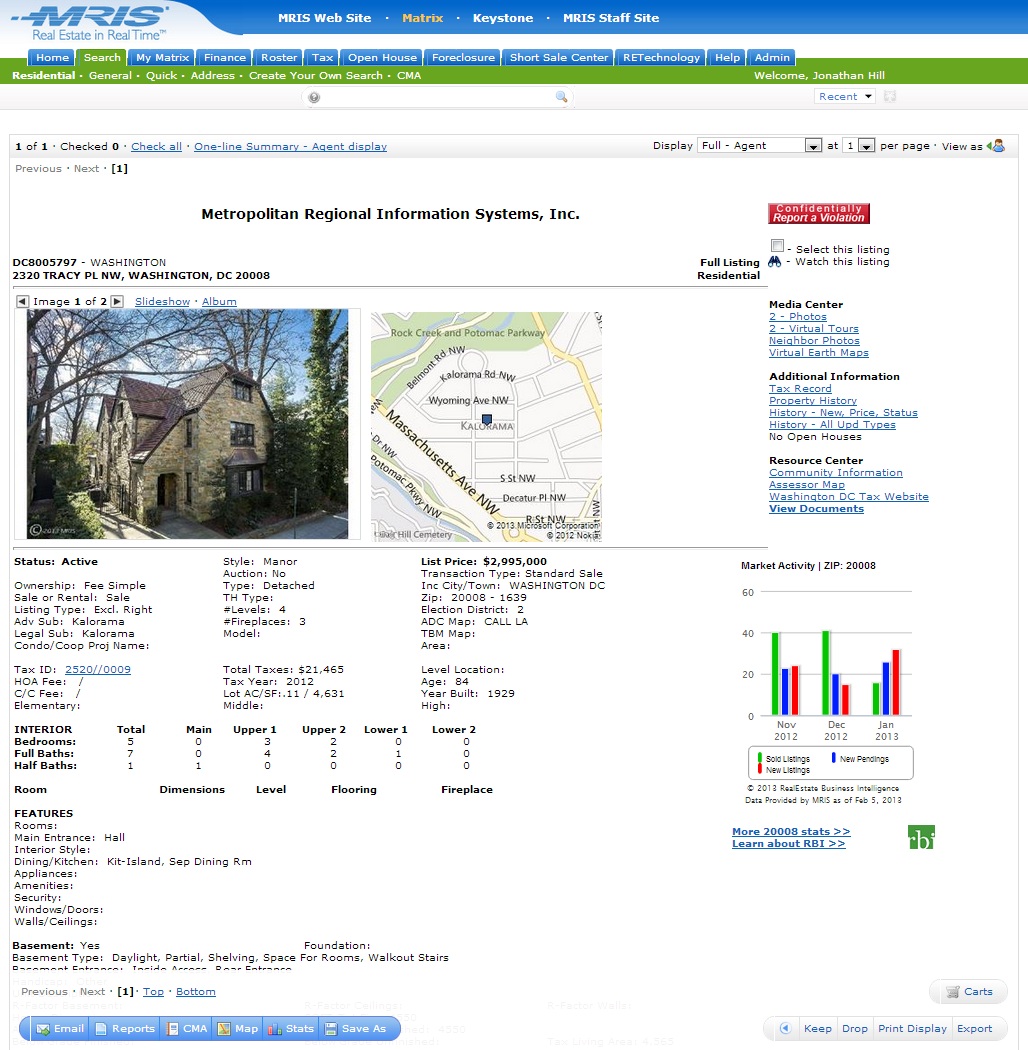Open the photo Album link
The image size is (1028, 1050).
(219, 302)
